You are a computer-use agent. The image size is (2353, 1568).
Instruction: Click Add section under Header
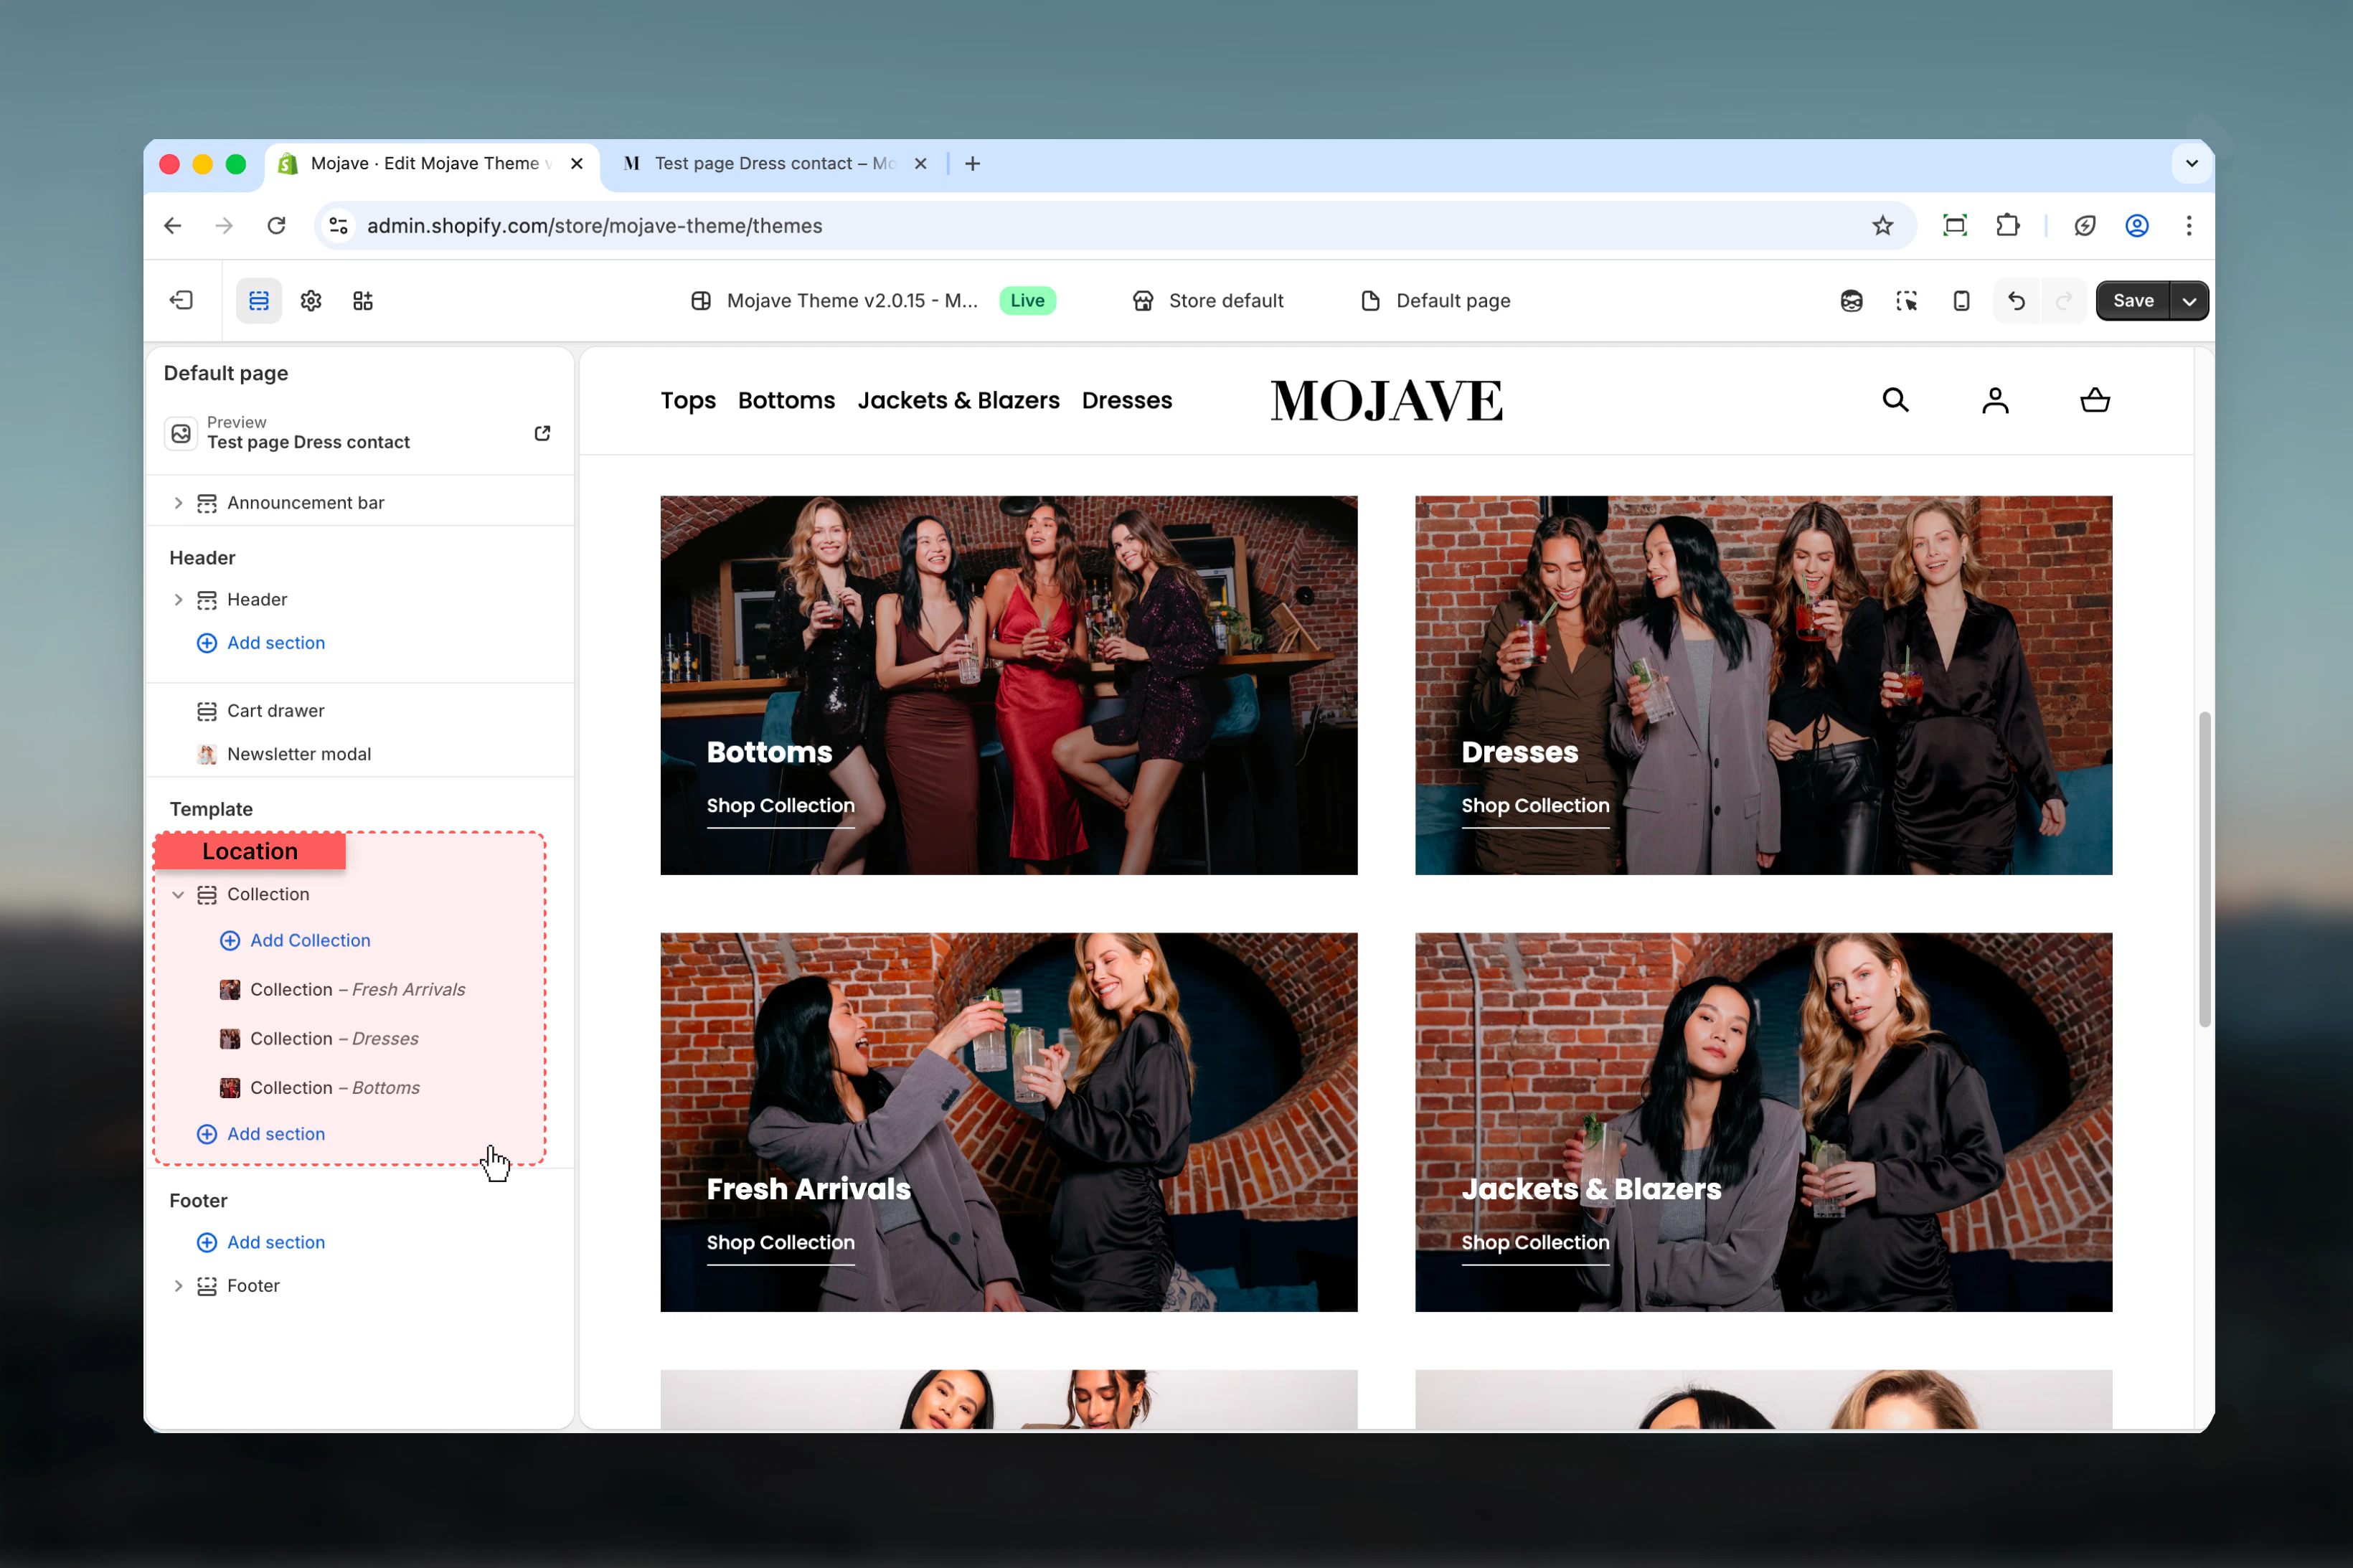point(261,642)
